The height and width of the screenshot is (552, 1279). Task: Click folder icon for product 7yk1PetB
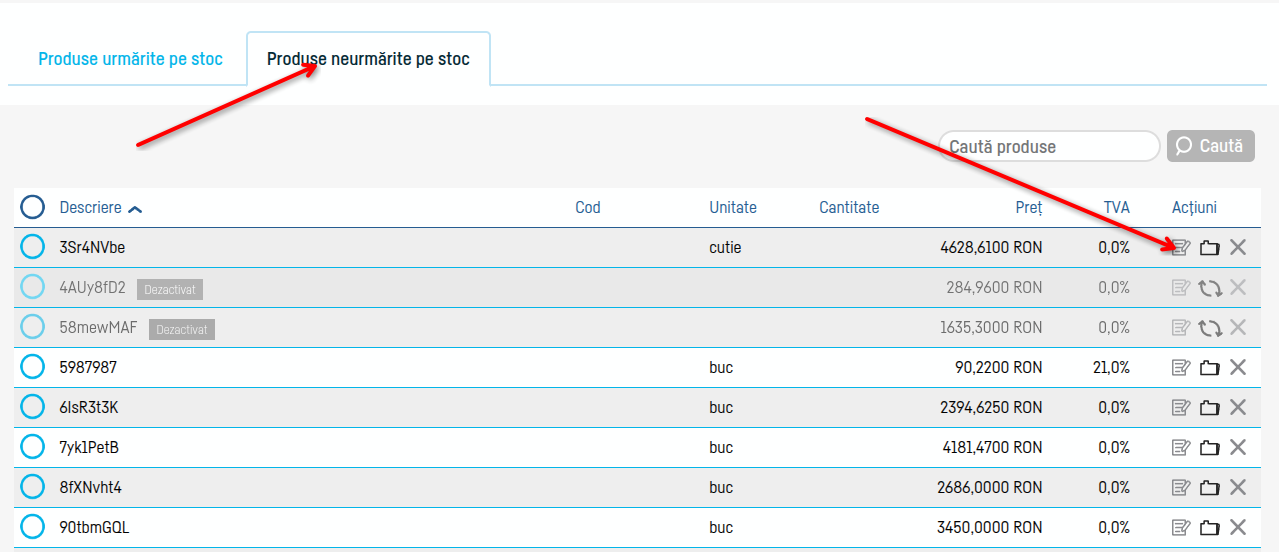pyautogui.click(x=1210, y=448)
